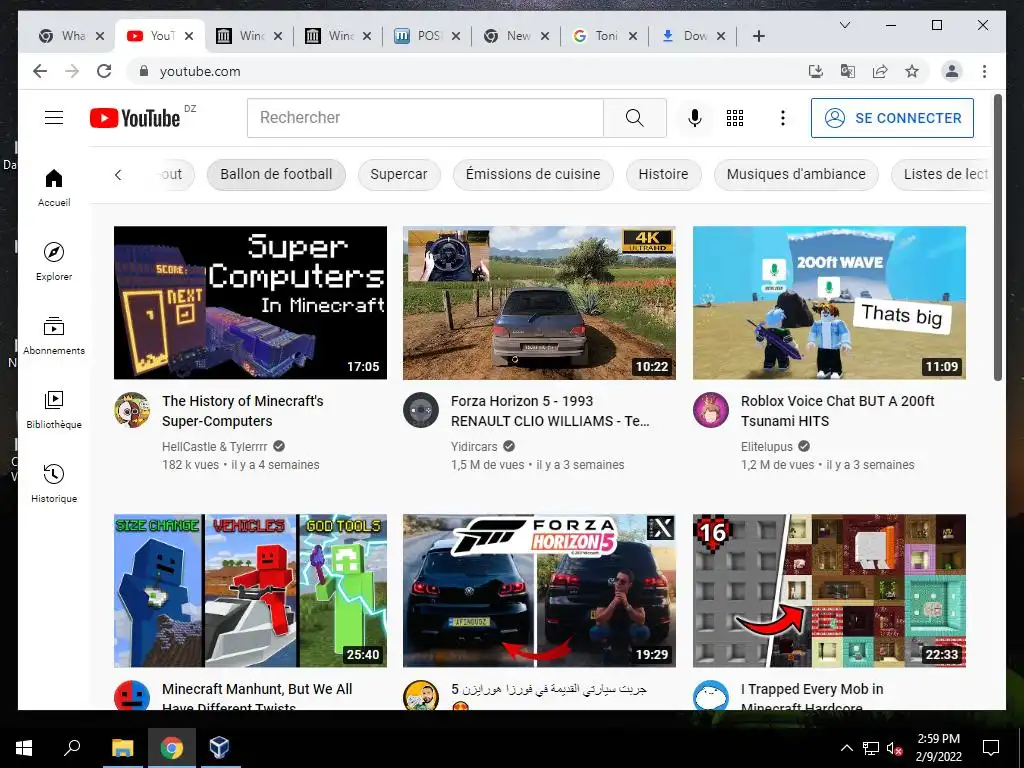Open Elitelupus channel name link
This screenshot has width=1024, height=768.
767,447
